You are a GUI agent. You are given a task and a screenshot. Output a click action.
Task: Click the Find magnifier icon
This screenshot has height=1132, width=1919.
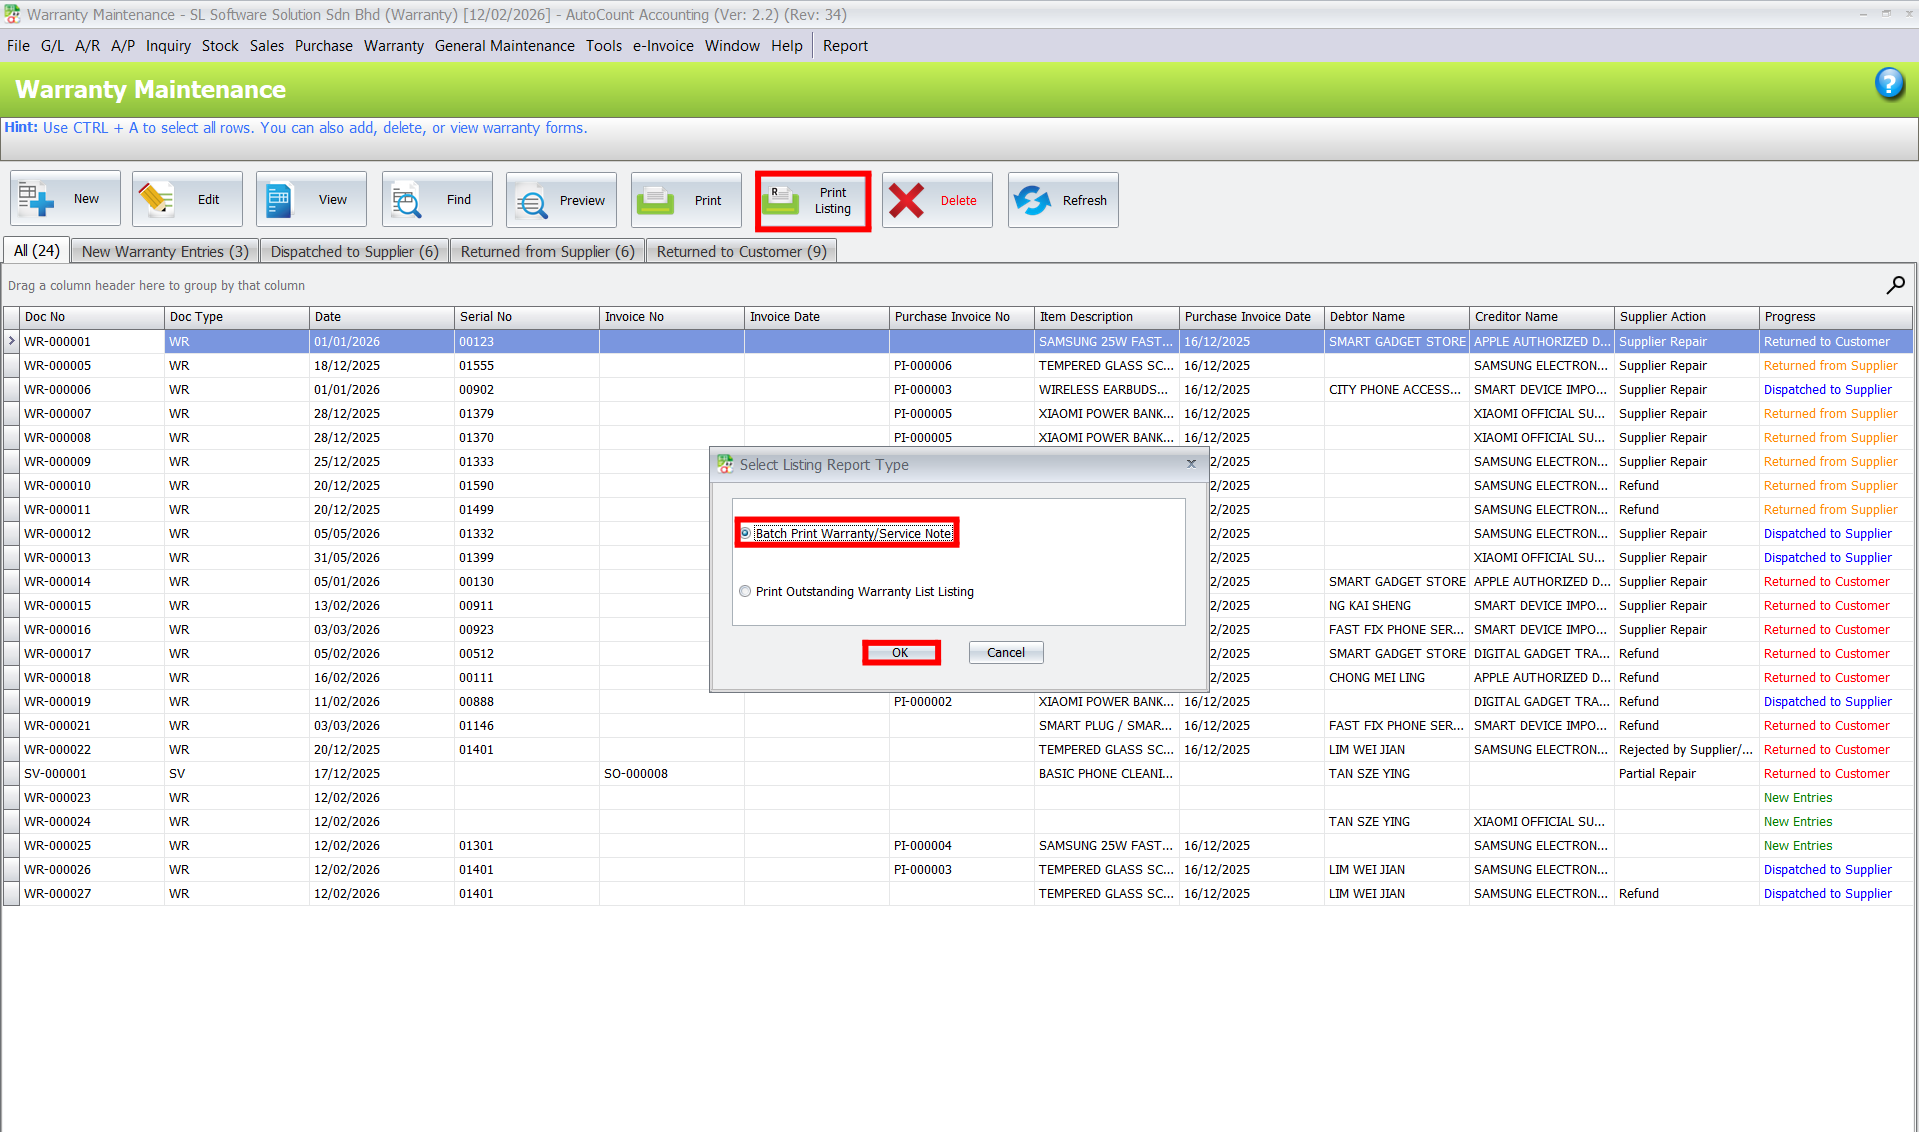click(406, 200)
